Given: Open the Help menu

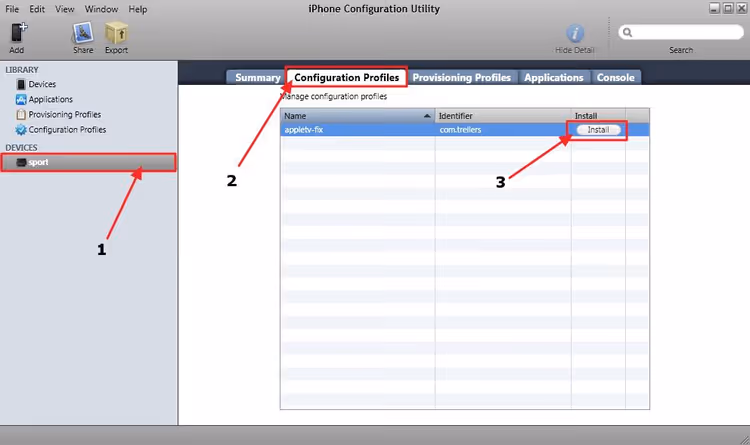Looking at the screenshot, I should point(138,9).
